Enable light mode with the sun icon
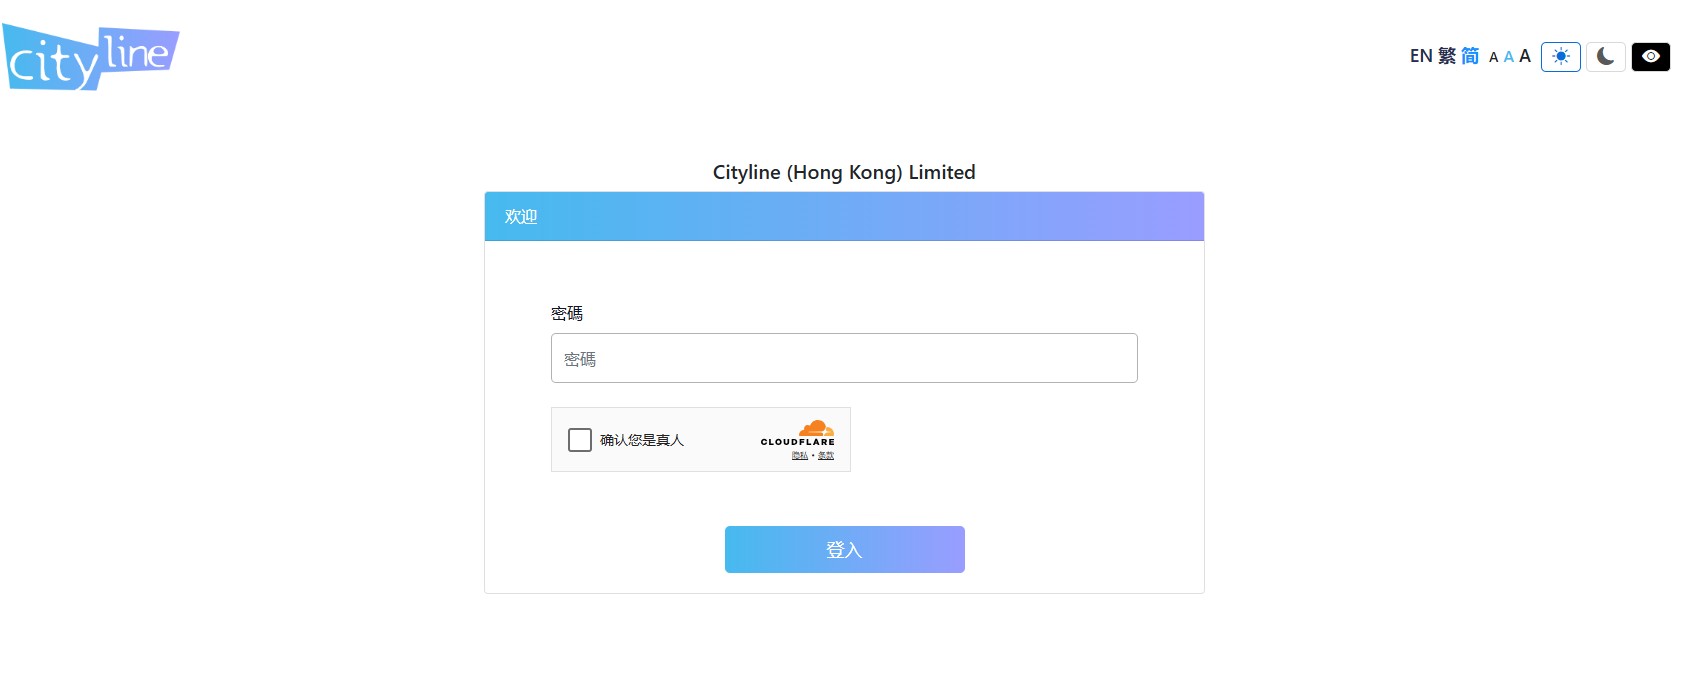Image resolution: width=1694 pixels, height=676 pixels. (1560, 57)
